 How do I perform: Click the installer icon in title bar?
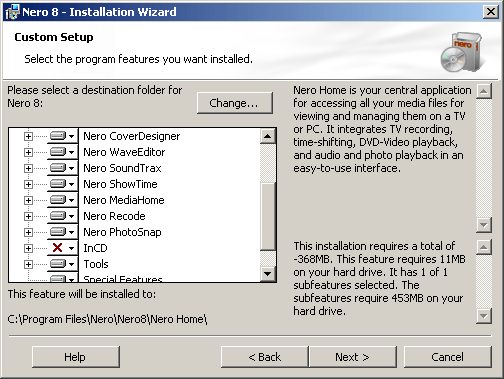pyautogui.click(x=13, y=12)
